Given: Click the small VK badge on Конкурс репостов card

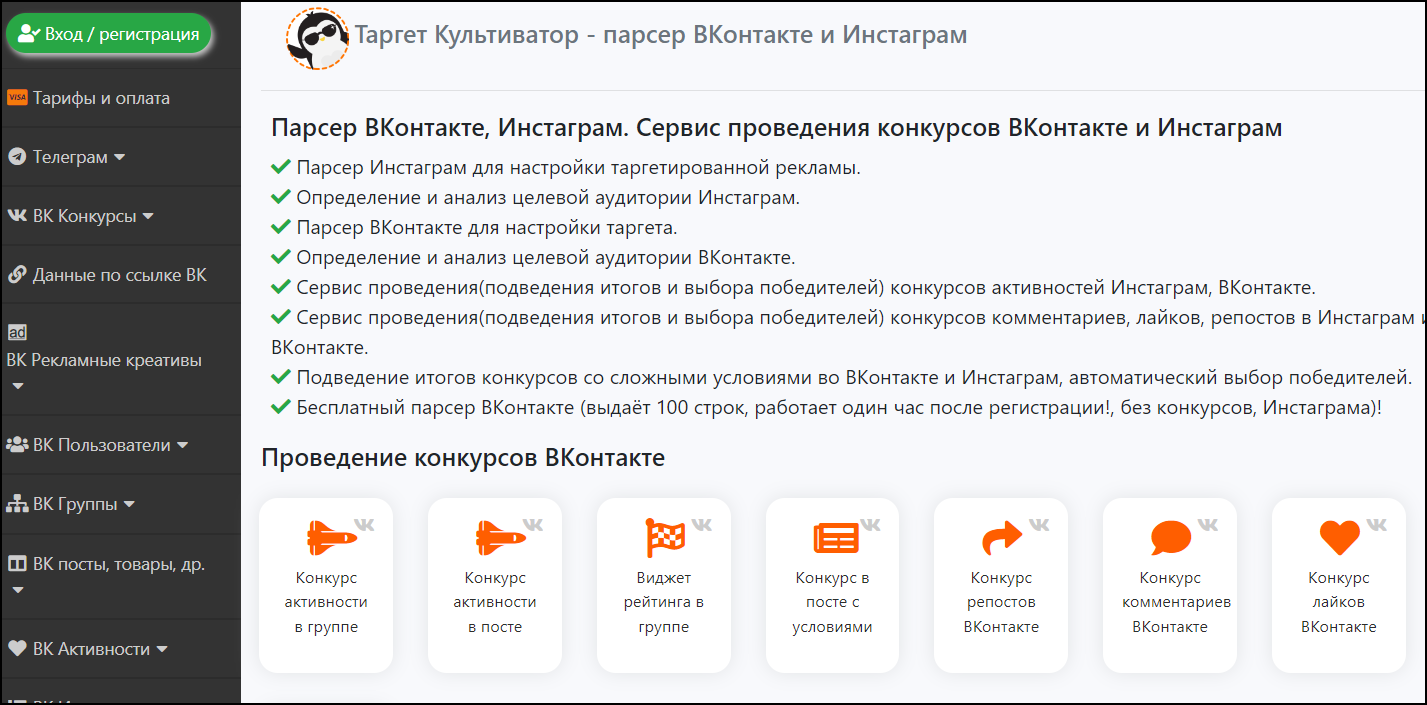Looking at the screenshot, I should (1040, 525).
